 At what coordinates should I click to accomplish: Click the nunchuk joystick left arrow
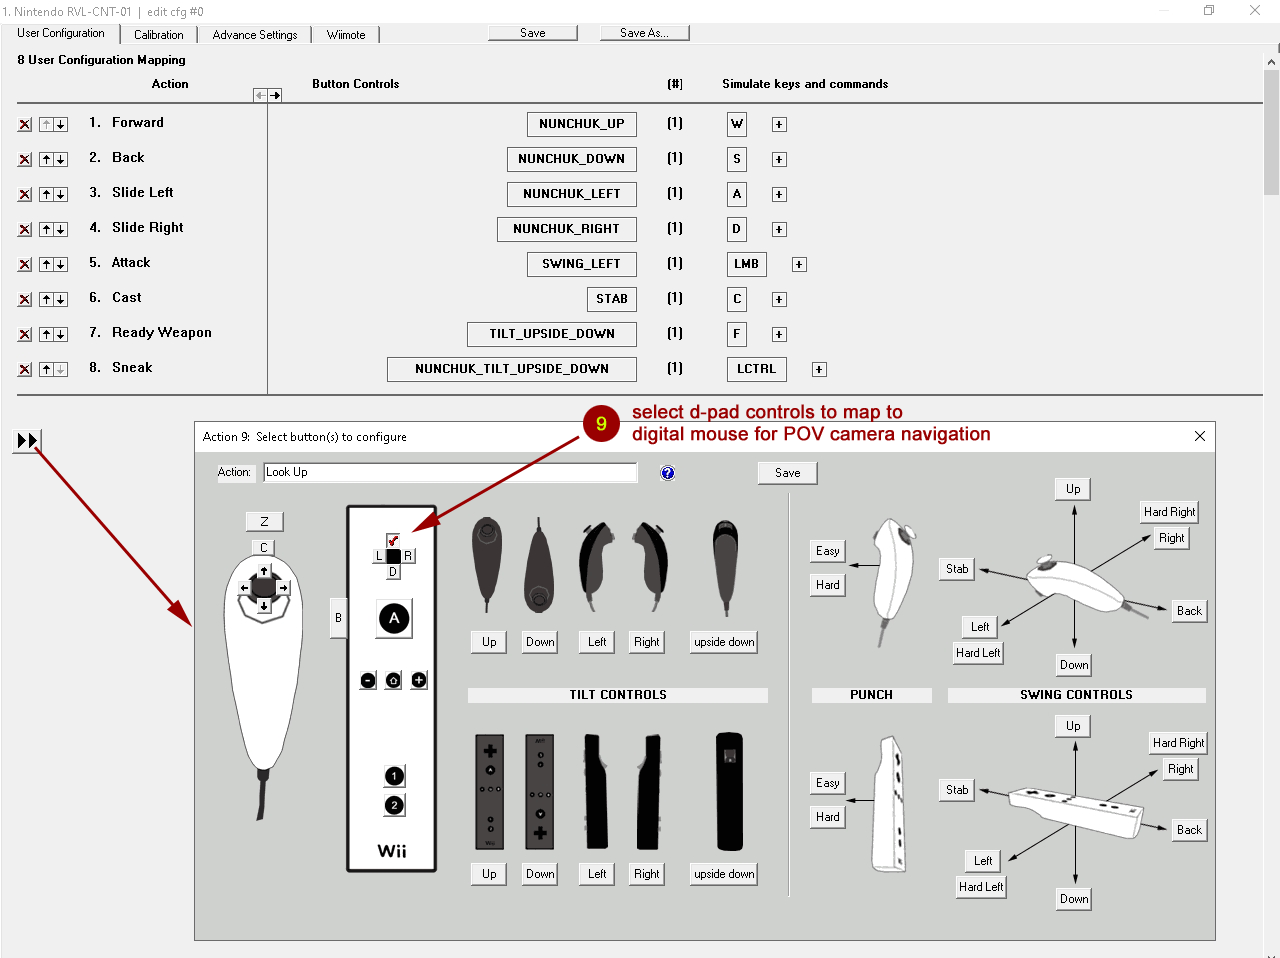pos(244,588)
